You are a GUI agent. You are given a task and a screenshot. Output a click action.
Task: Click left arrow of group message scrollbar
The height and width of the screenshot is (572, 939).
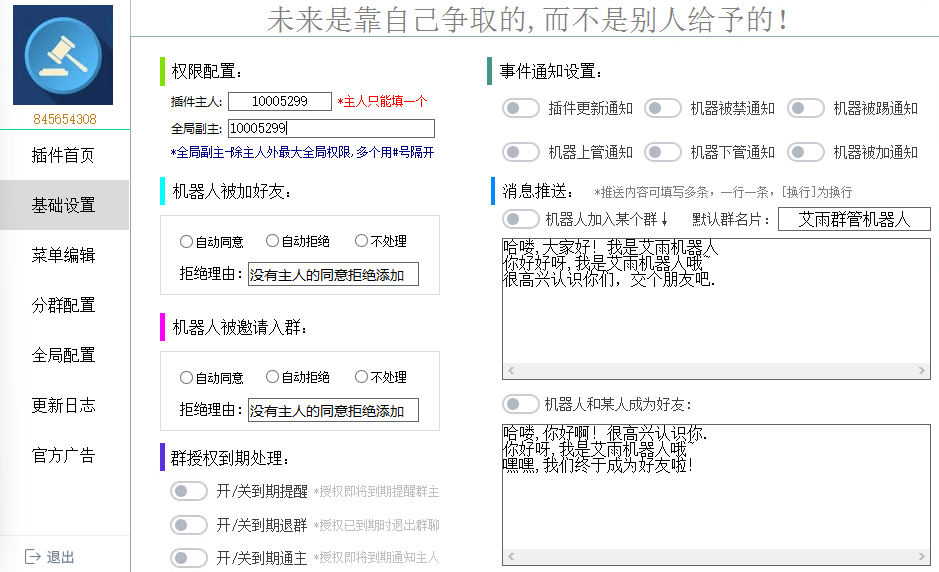pyautogui.click(x=511, y=371)
